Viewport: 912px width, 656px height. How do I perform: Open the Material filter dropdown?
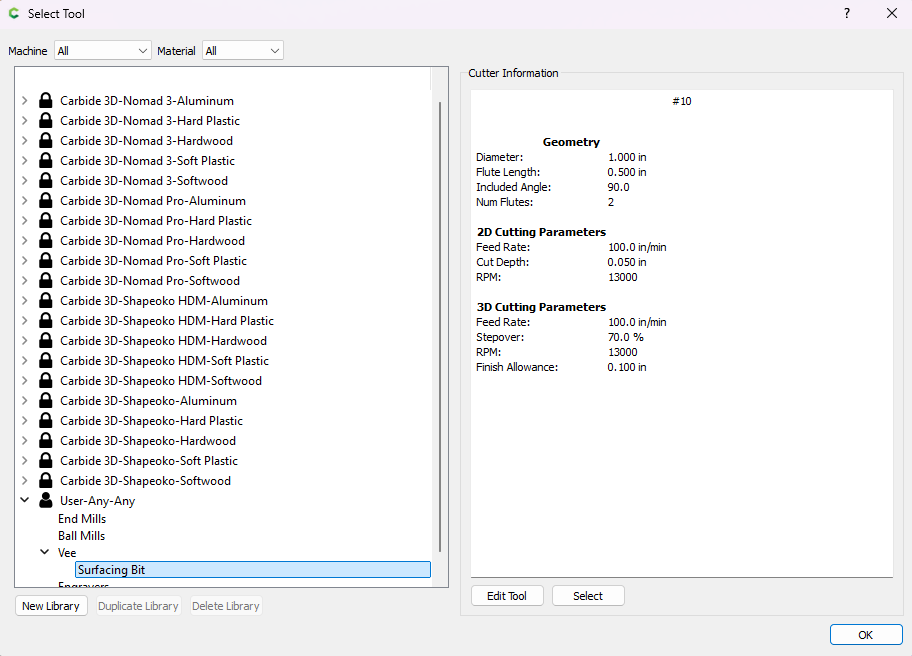pyautogui.click(x=243, y=50)
